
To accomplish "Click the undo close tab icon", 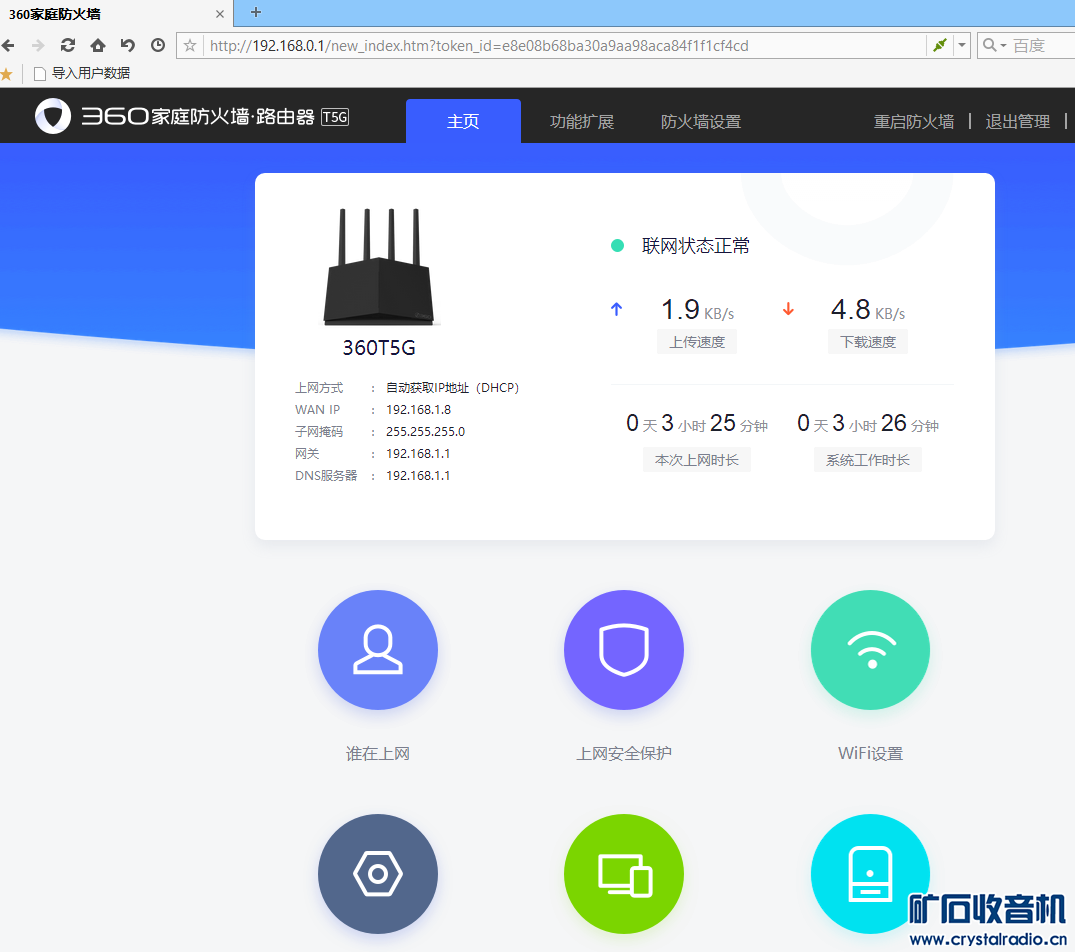I will (128, 45).
